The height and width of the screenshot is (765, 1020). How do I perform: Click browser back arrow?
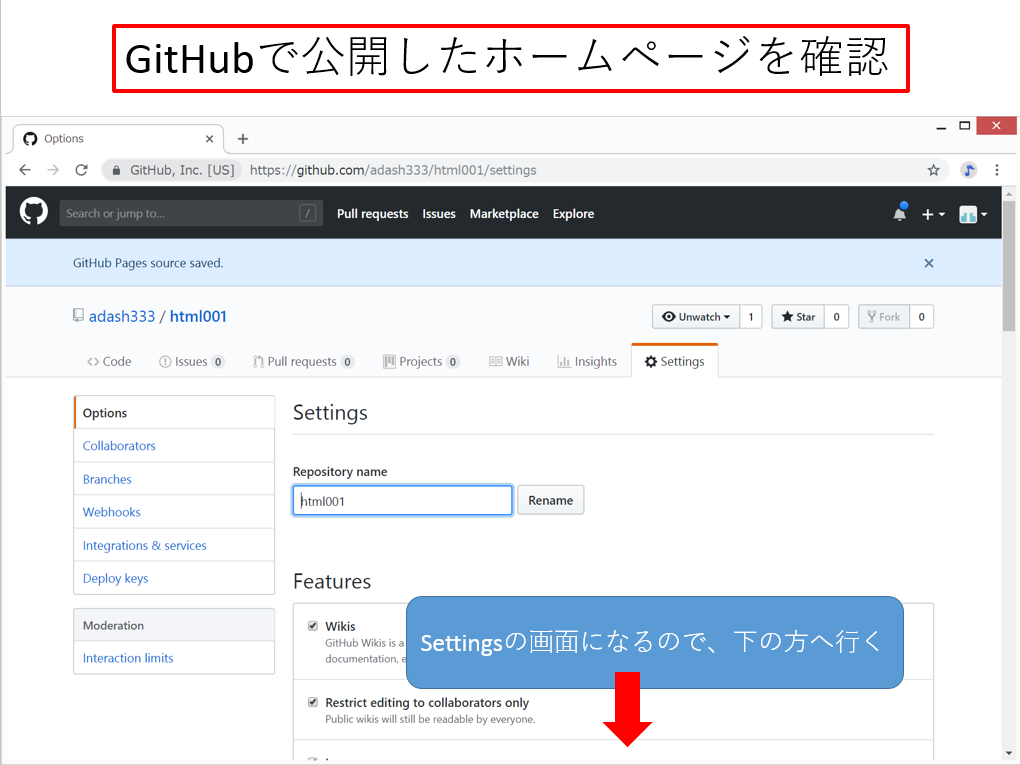point(26,170)
